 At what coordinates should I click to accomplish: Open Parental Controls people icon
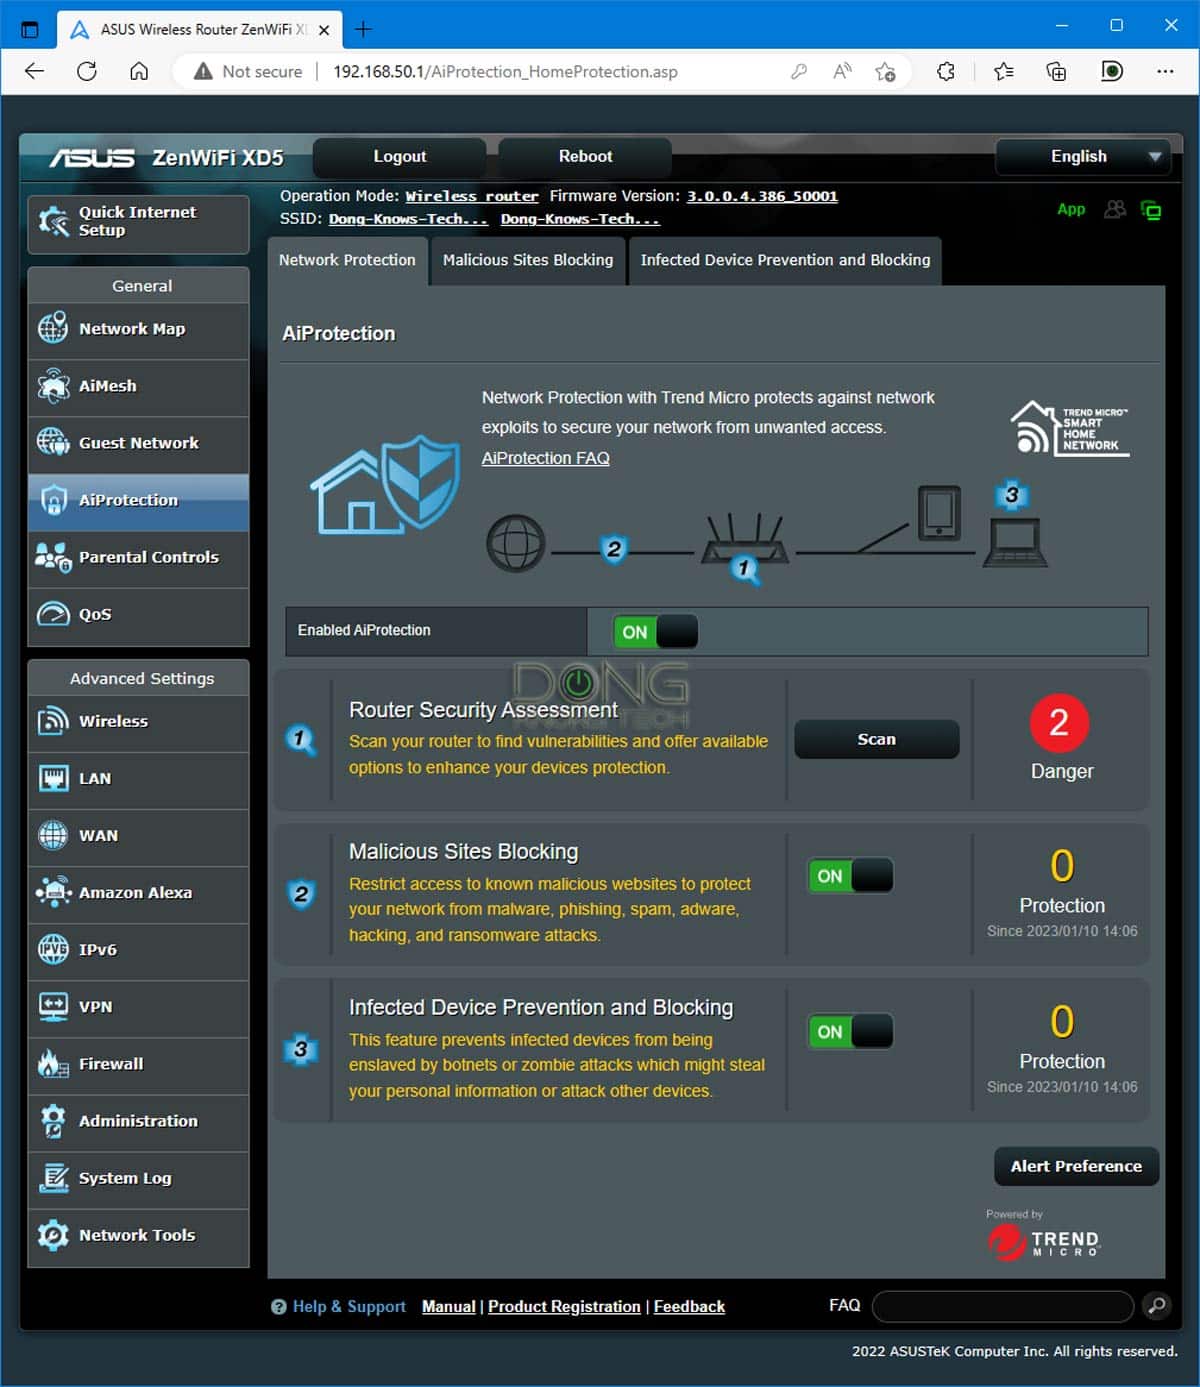coord(53,557)
